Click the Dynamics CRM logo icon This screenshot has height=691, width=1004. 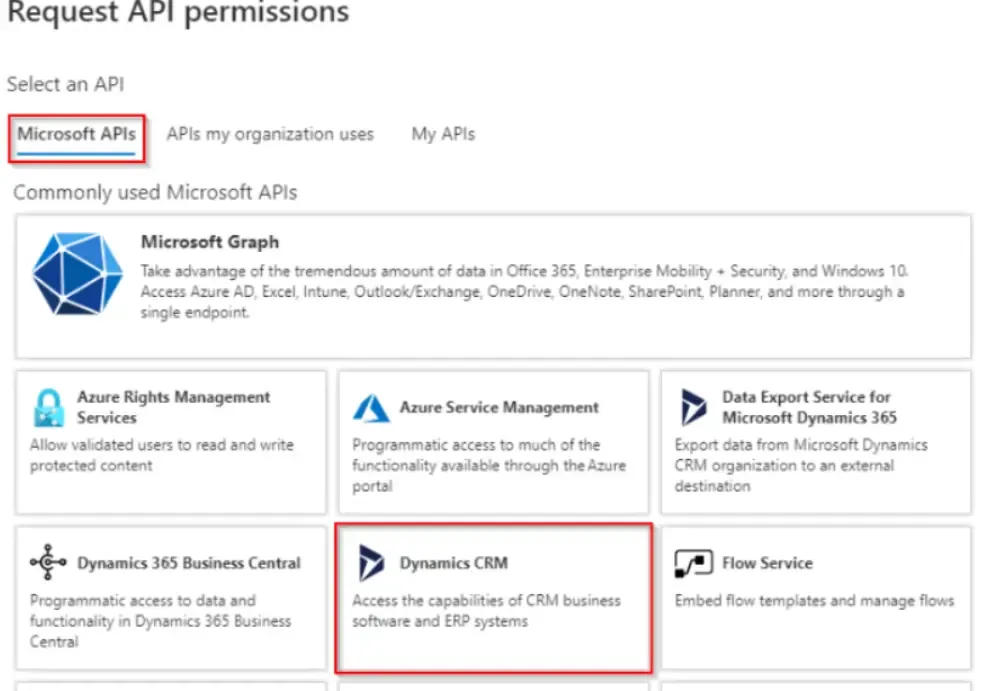(371, 563)
